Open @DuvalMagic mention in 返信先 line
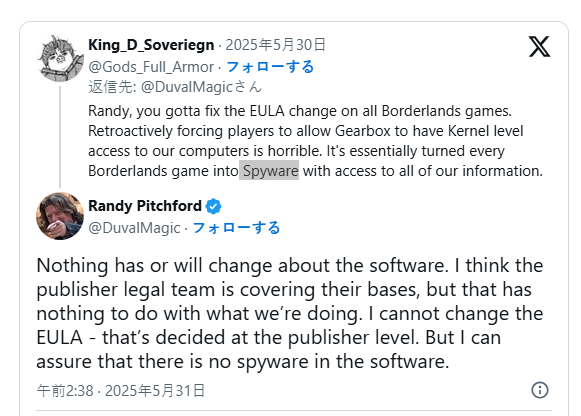 click(187, 87)
